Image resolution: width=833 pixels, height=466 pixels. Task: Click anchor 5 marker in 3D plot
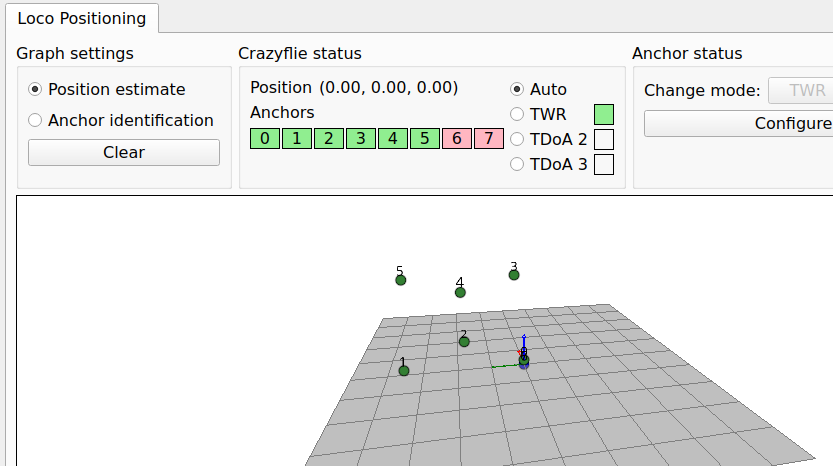pos(401,280)
